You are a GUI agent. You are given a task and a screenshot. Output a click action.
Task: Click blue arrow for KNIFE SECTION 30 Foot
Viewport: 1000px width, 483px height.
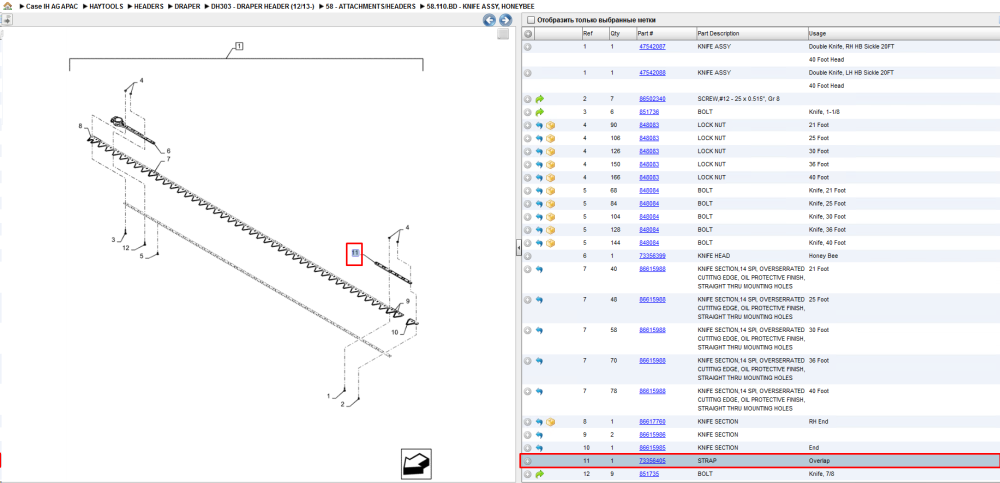540,331
